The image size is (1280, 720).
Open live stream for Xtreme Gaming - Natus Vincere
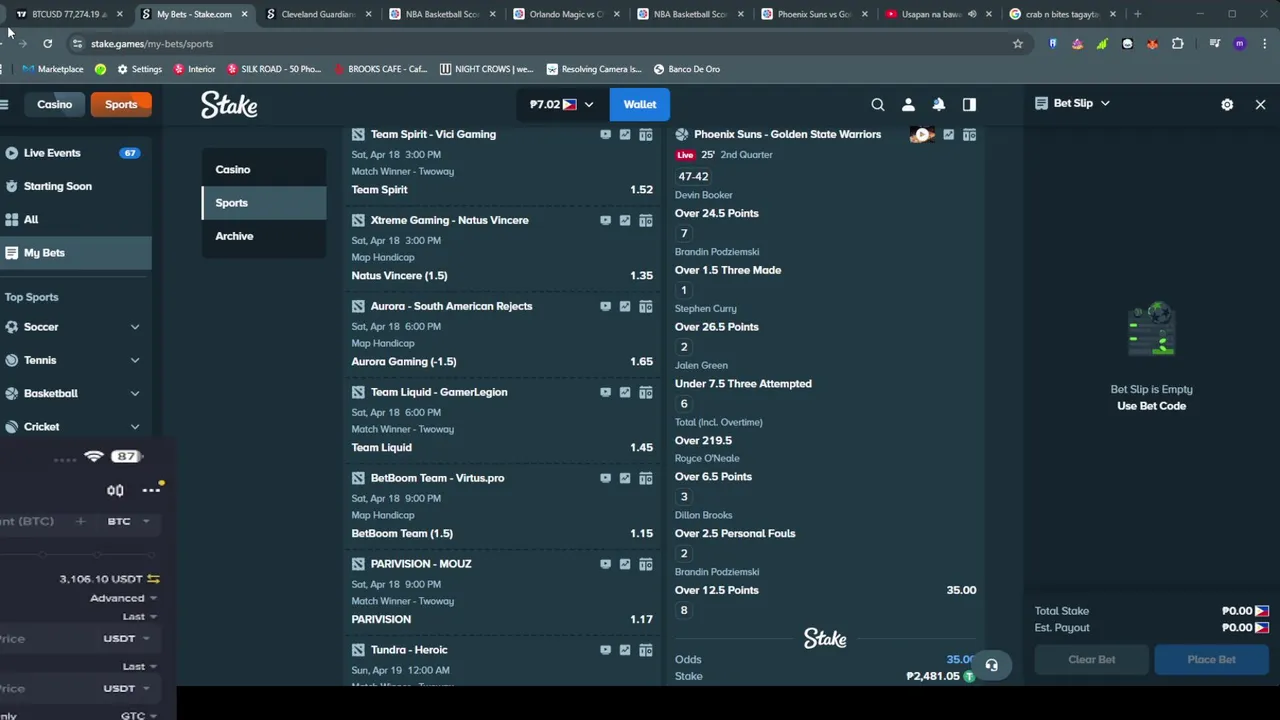(605, 220)
